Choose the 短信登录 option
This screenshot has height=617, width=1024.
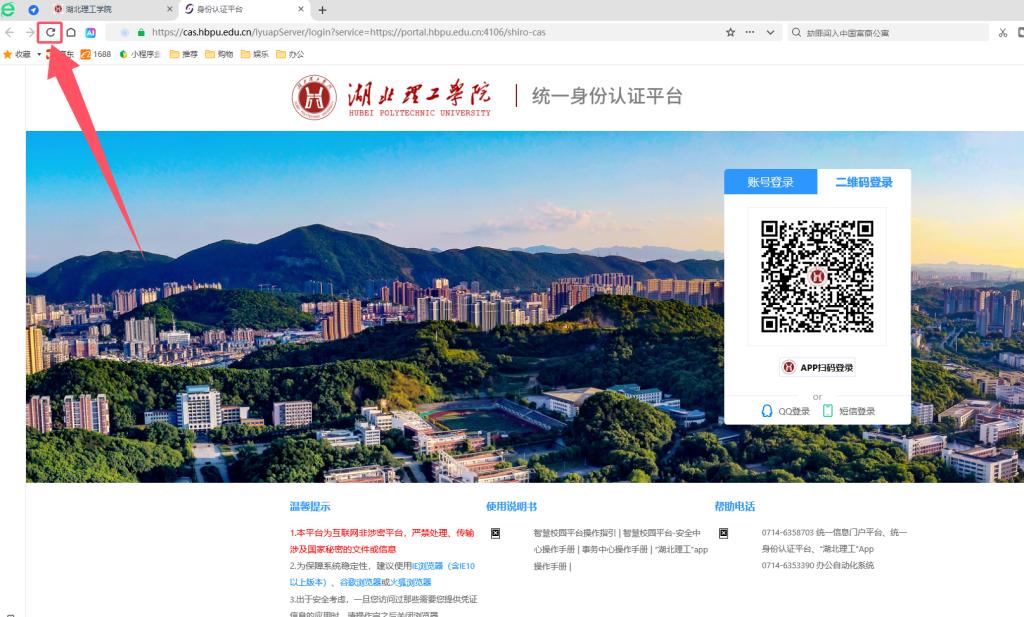849,411
